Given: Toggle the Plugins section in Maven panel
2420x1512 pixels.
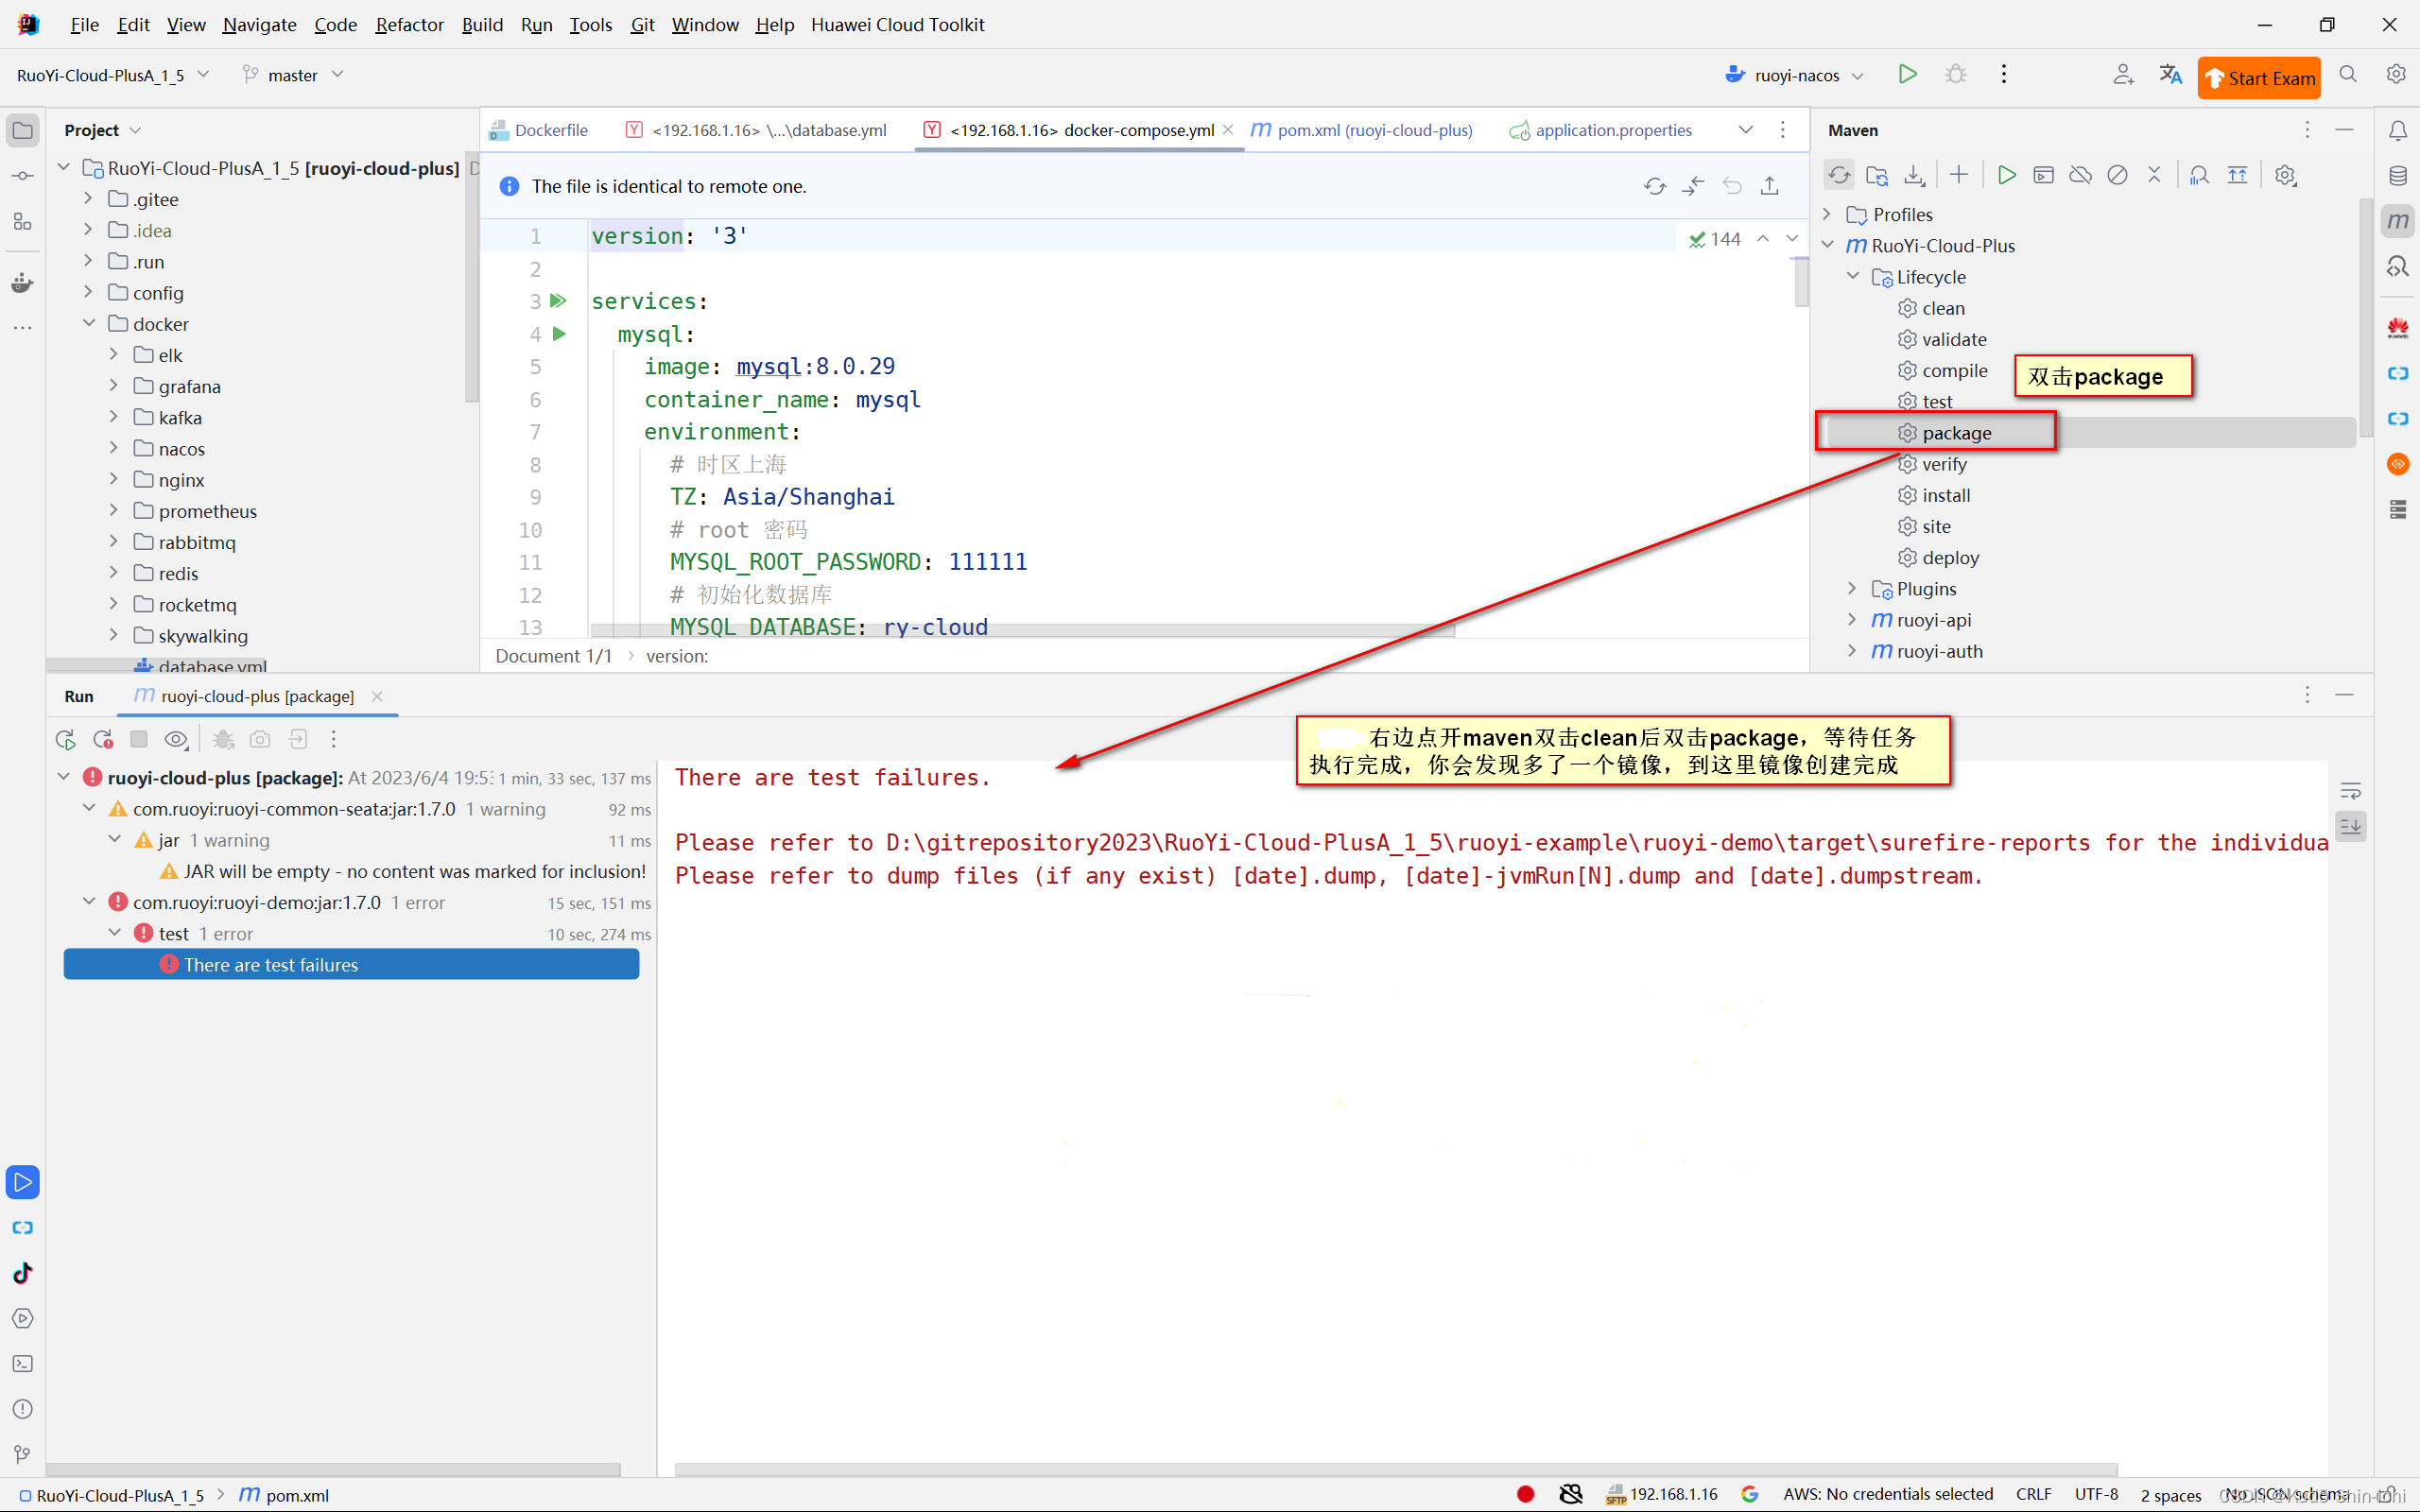Looking at the screenshot, I should click(1852, 589).
